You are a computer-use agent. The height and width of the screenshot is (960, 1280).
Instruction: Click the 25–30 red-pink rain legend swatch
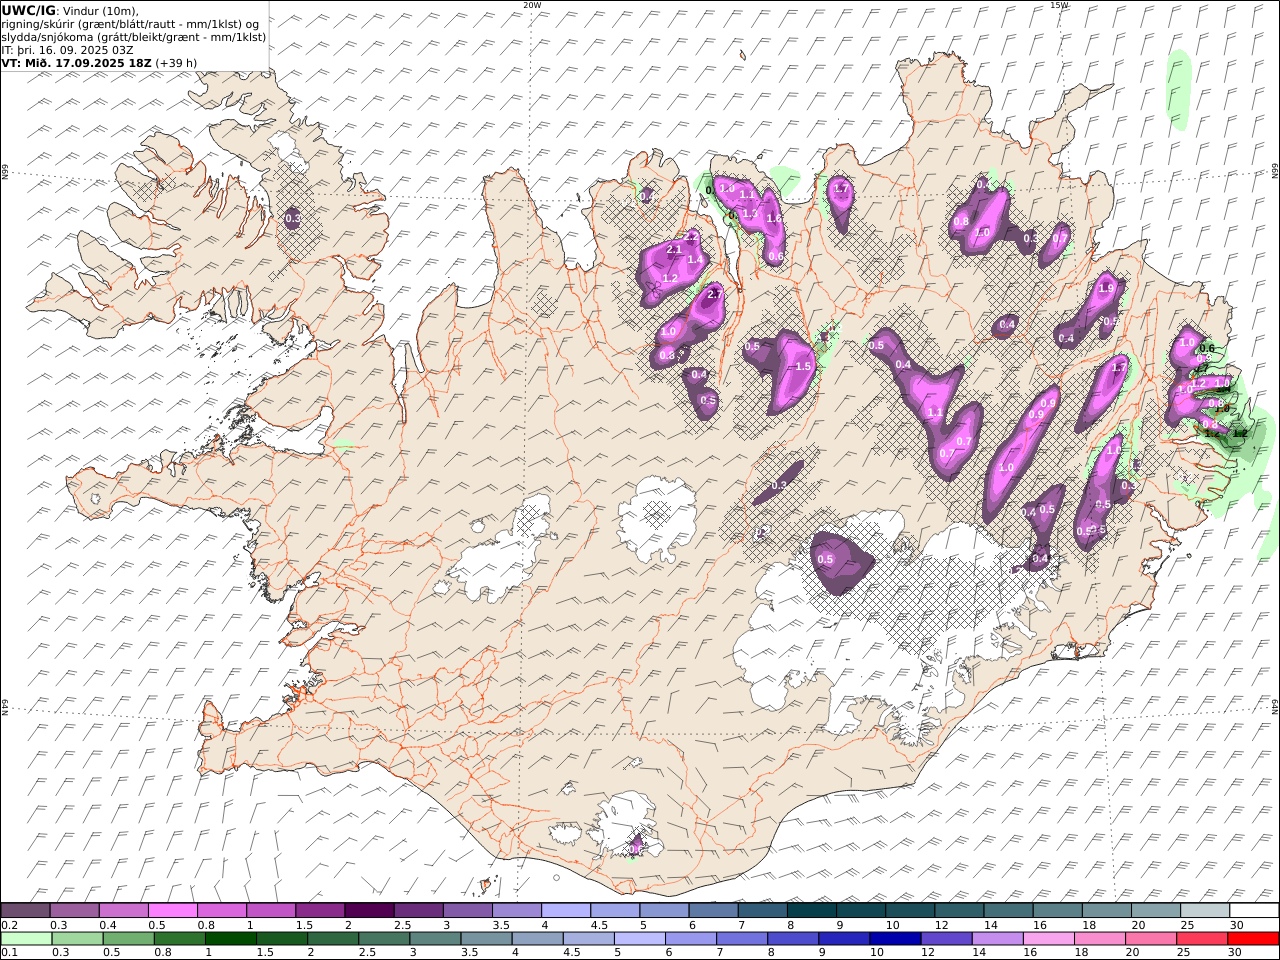(1202, 939)
